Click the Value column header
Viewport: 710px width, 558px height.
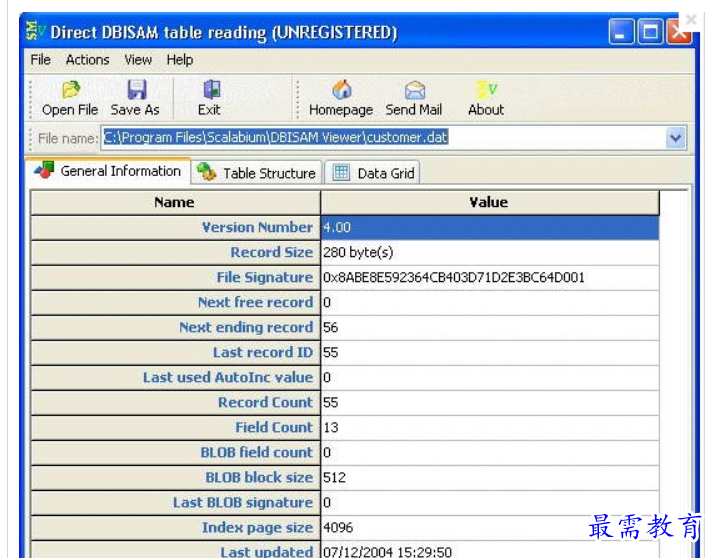coord(489,202)
